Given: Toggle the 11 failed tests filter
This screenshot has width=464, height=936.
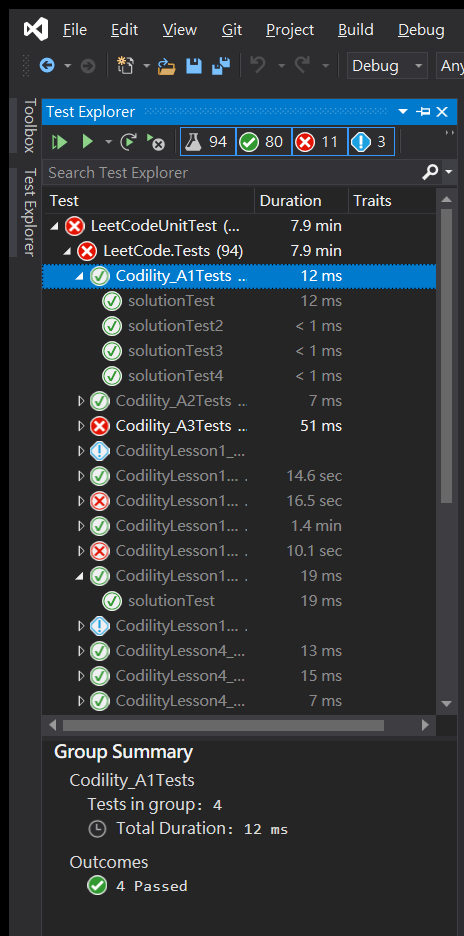Looking at the screenshot, I should point(319,142).
